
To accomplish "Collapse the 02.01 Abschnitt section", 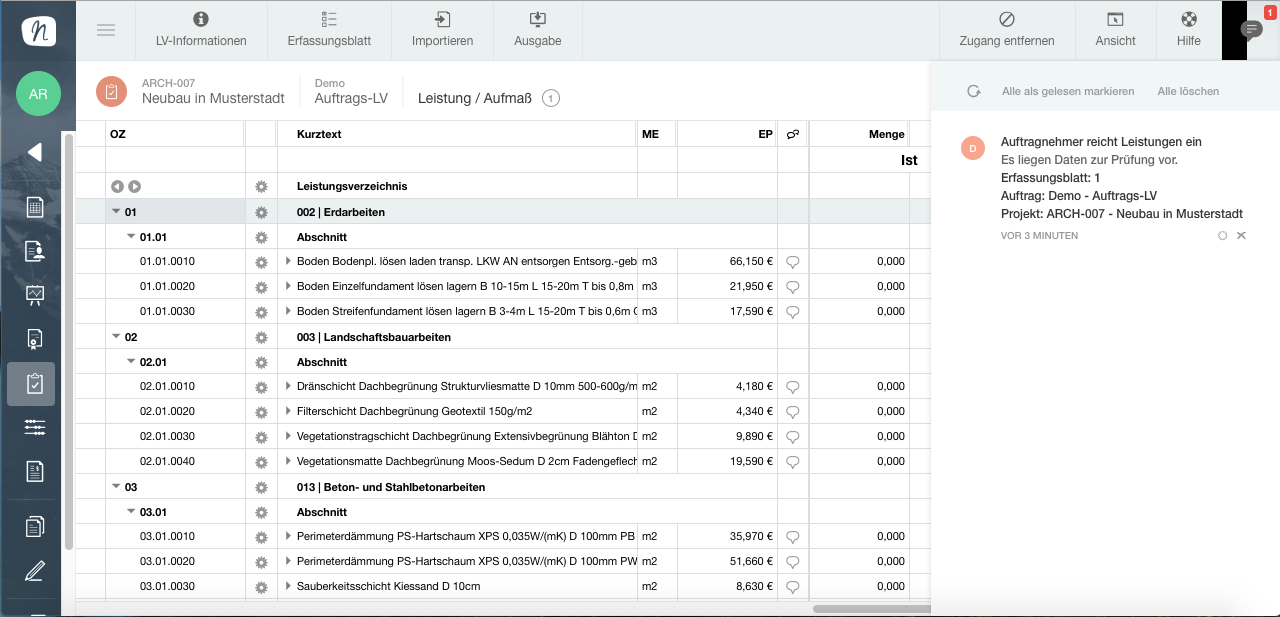I will tap(131, 362).
